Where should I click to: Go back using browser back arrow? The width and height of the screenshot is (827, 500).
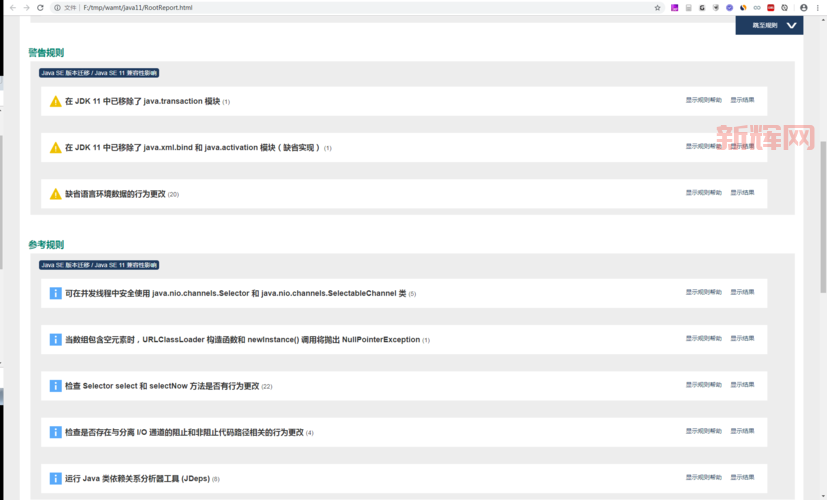point(11,7)
